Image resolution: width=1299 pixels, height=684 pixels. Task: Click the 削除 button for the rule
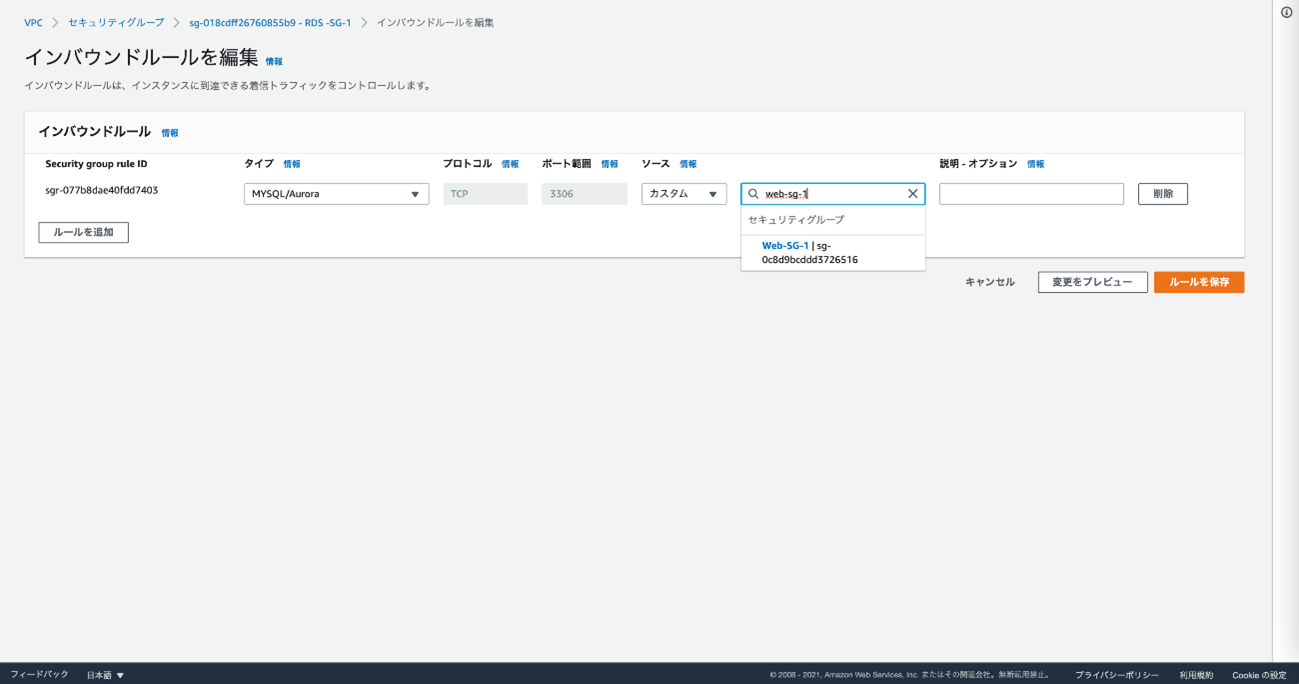1162,194
